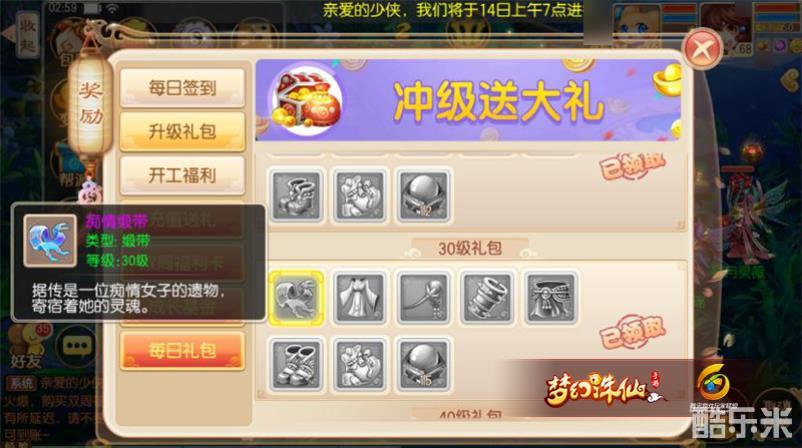This screenshot has width=802, height=448.
Task: Open the 每日签到 tab
Action: click(x=182, y=87)
